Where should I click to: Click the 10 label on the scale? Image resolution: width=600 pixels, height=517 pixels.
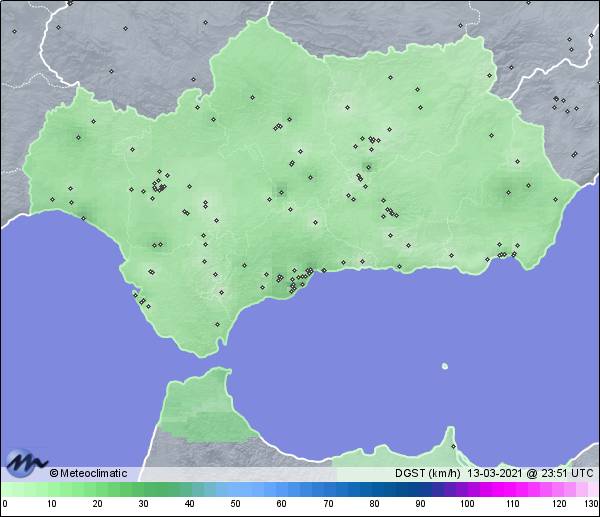[52, 504]
